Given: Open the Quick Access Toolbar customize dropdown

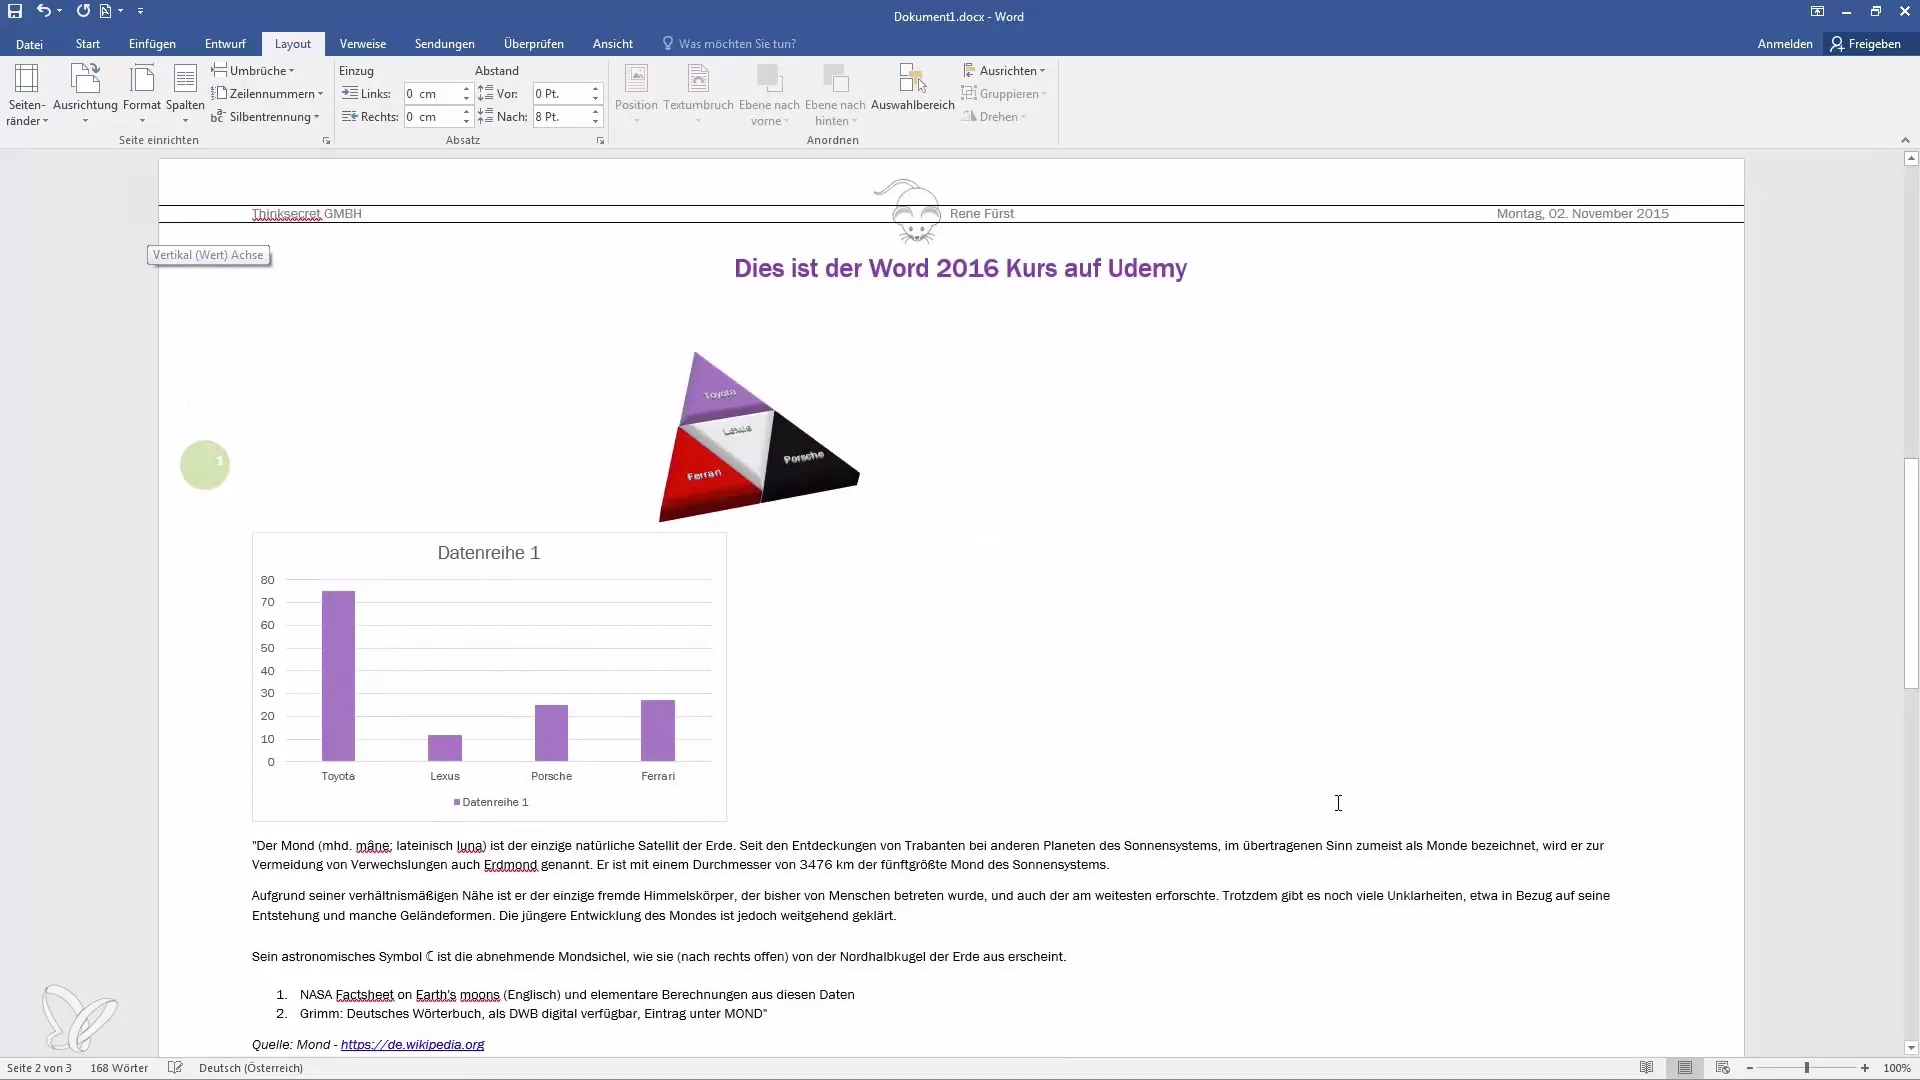Looking at the screenshot, I should 140,11.
